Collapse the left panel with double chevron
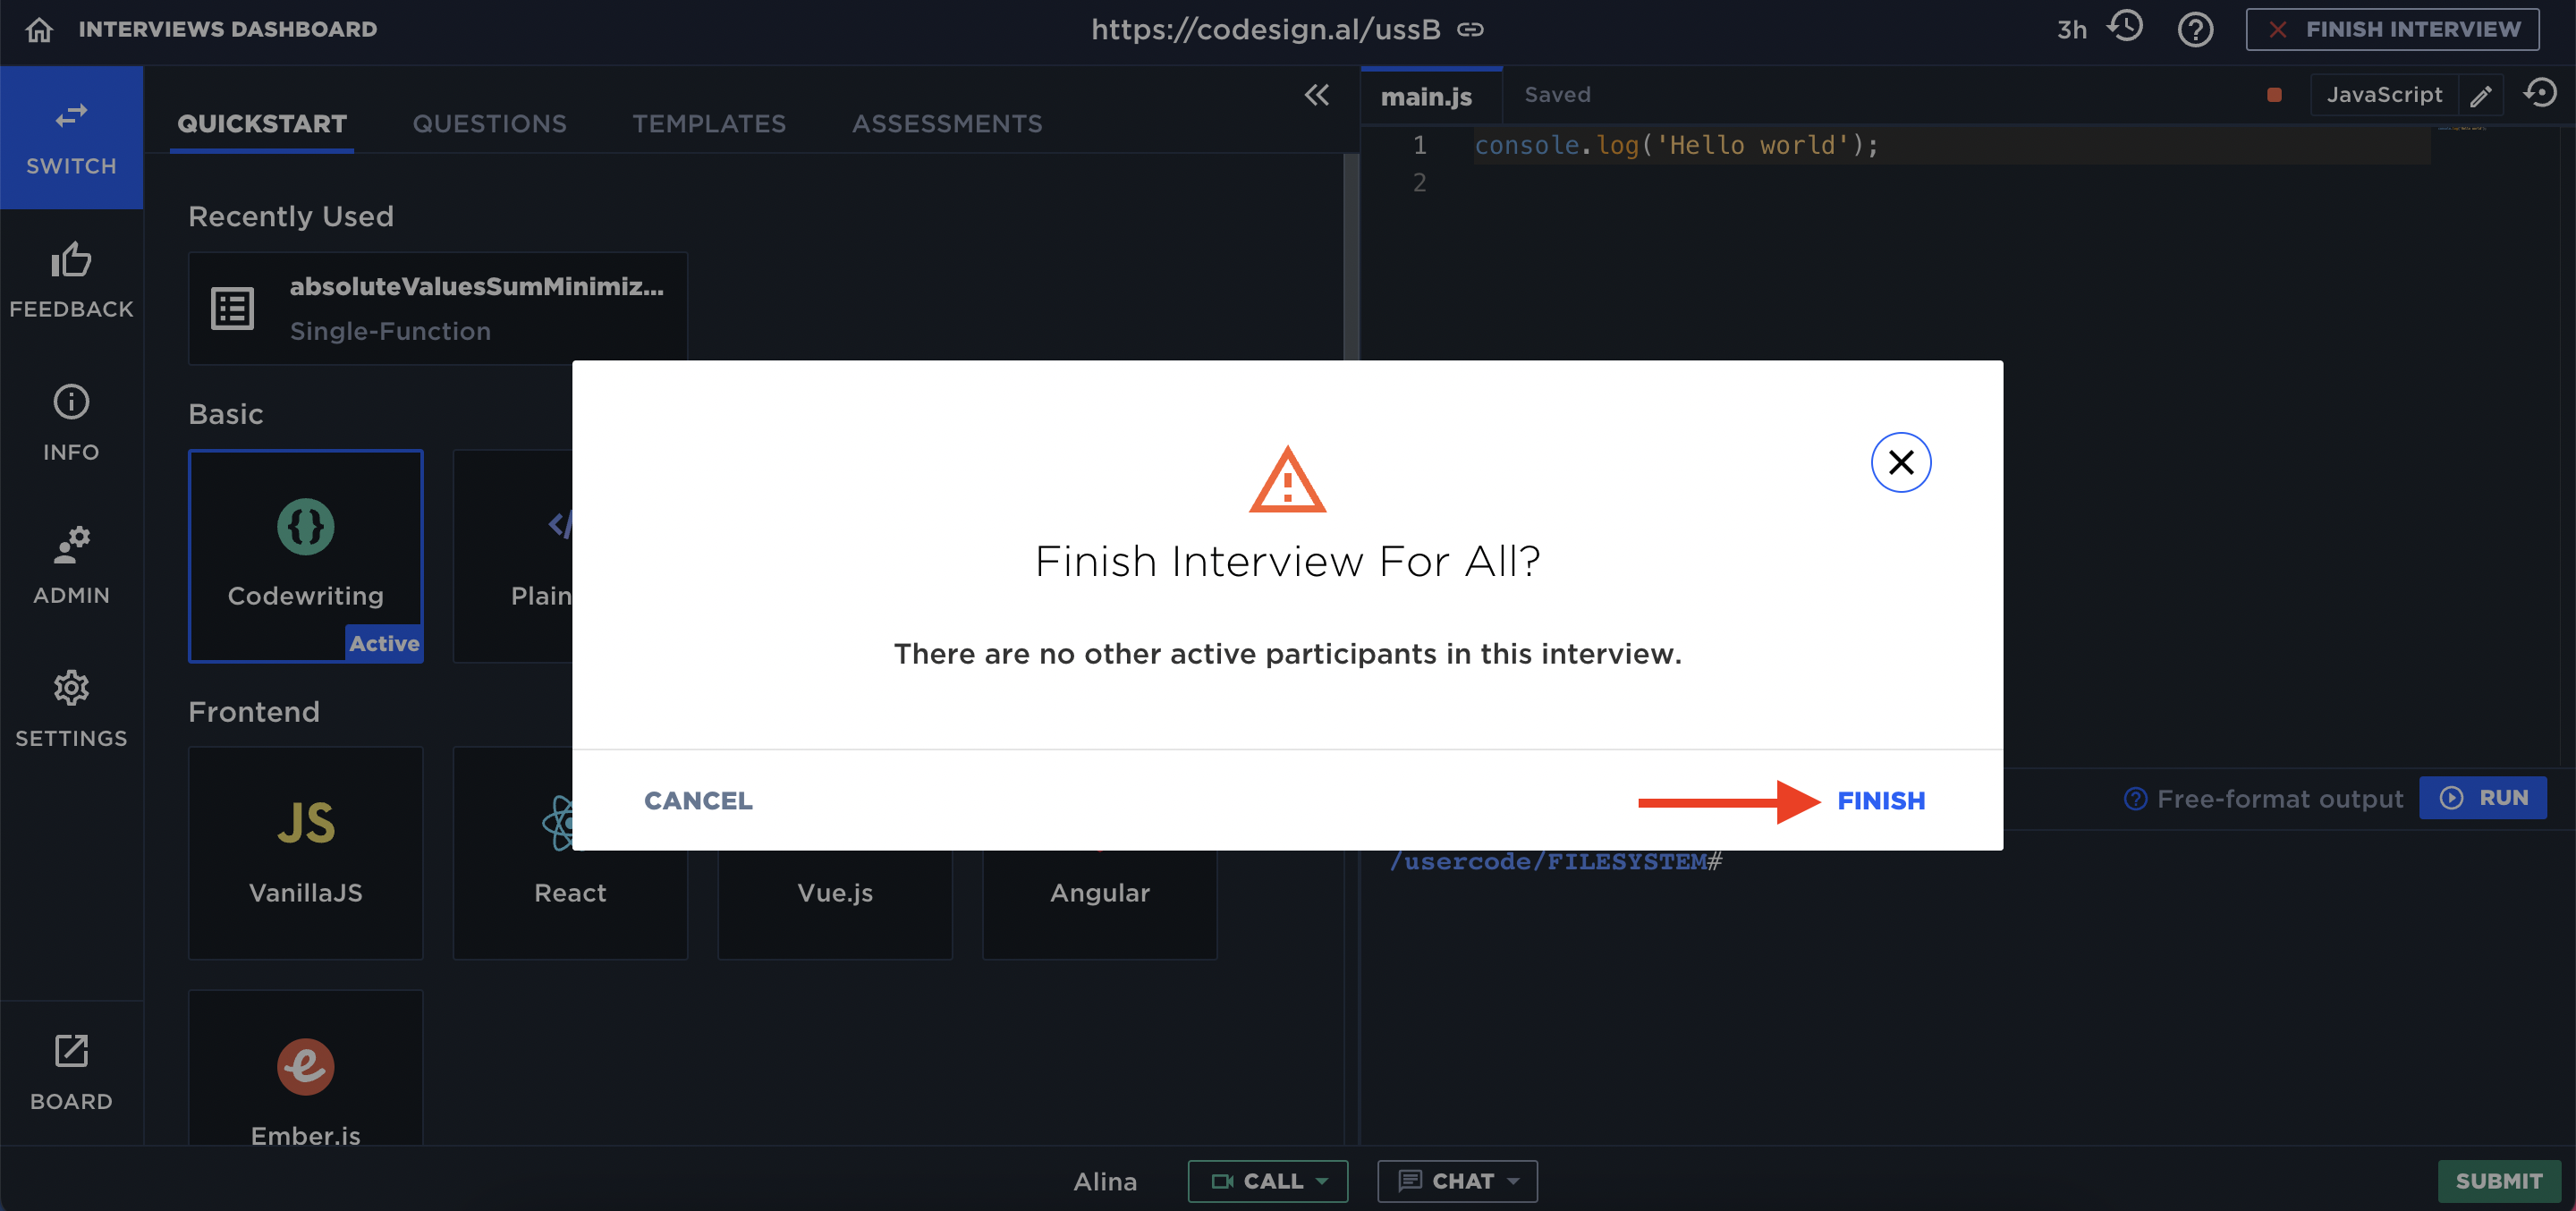The width and height of the screenshot is (2576, 1211). point(1317,95)
